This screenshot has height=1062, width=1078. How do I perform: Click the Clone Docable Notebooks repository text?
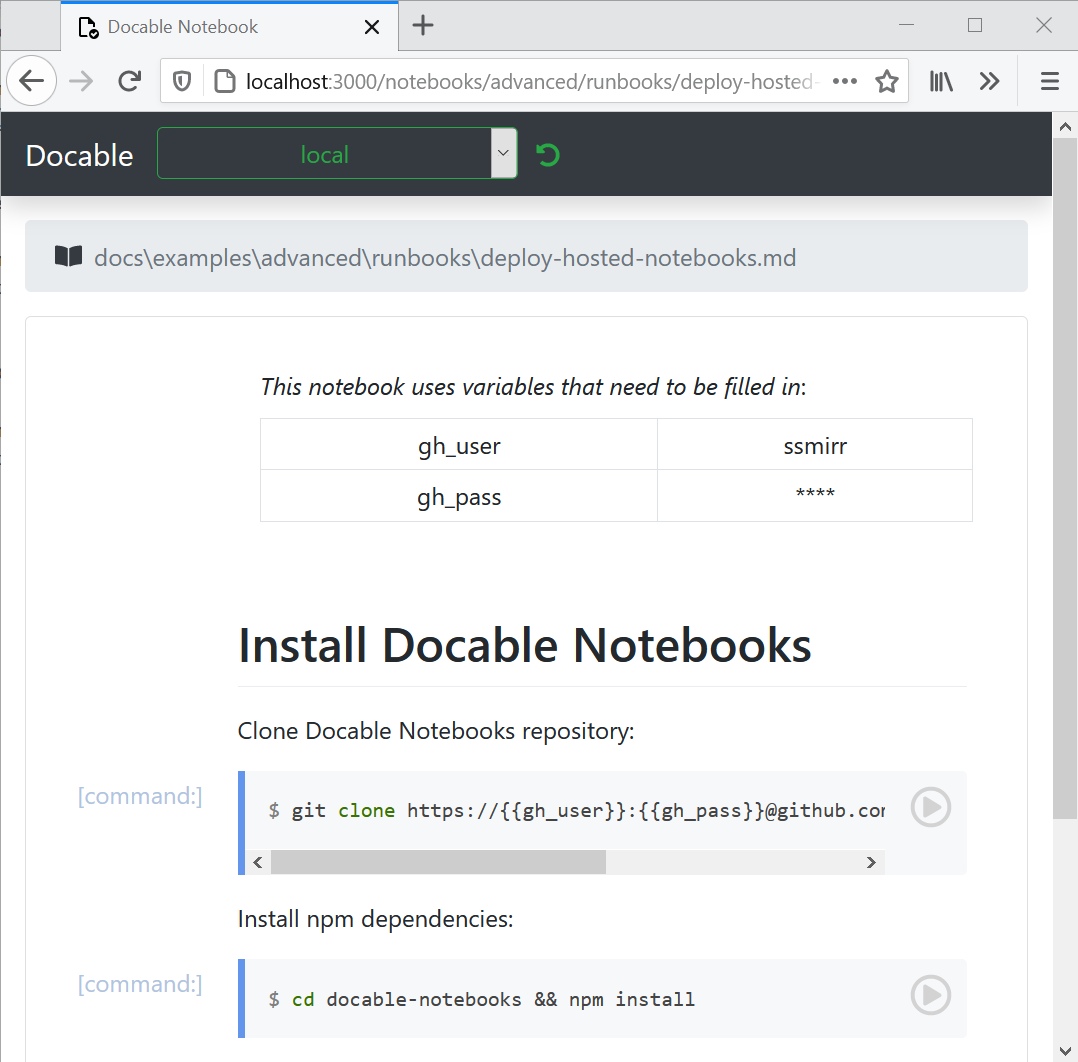point(436,731)
